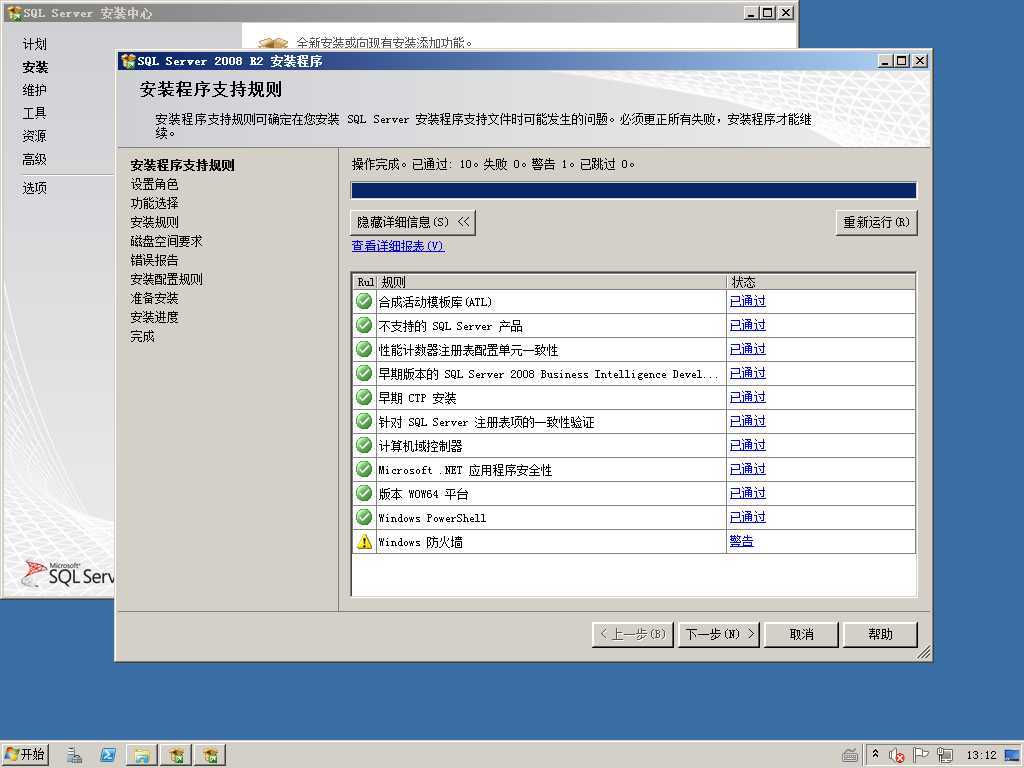Open 已通过 status link for 合成活动模板库(ATL)
The height and width of the screenshot is (768, 1024).
(747, 301)
